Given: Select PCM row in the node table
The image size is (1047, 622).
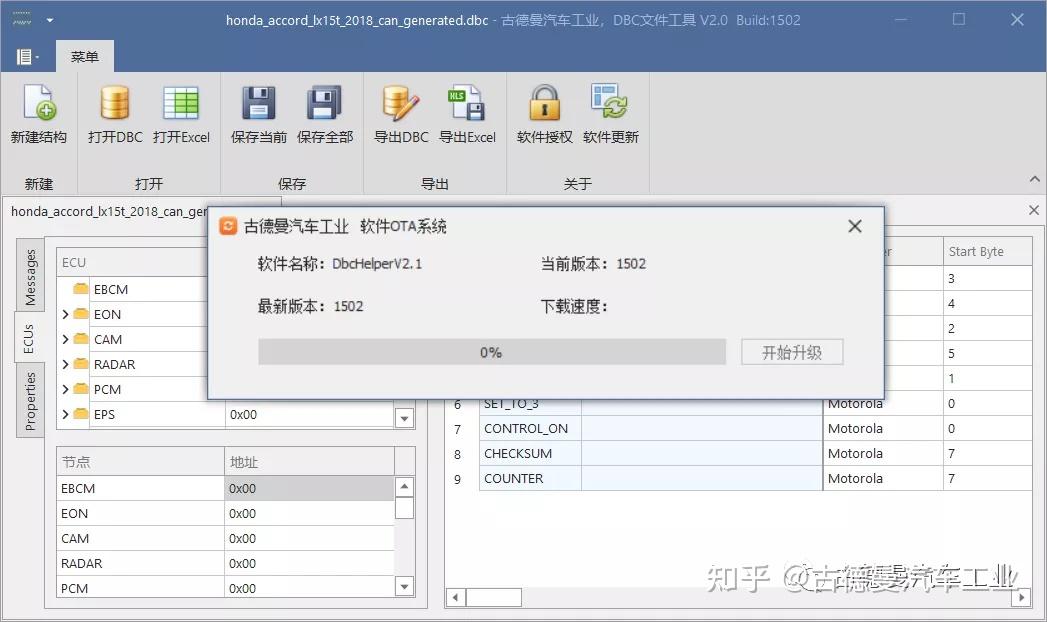Looking at the screenshot, I should tap(225, 588).
